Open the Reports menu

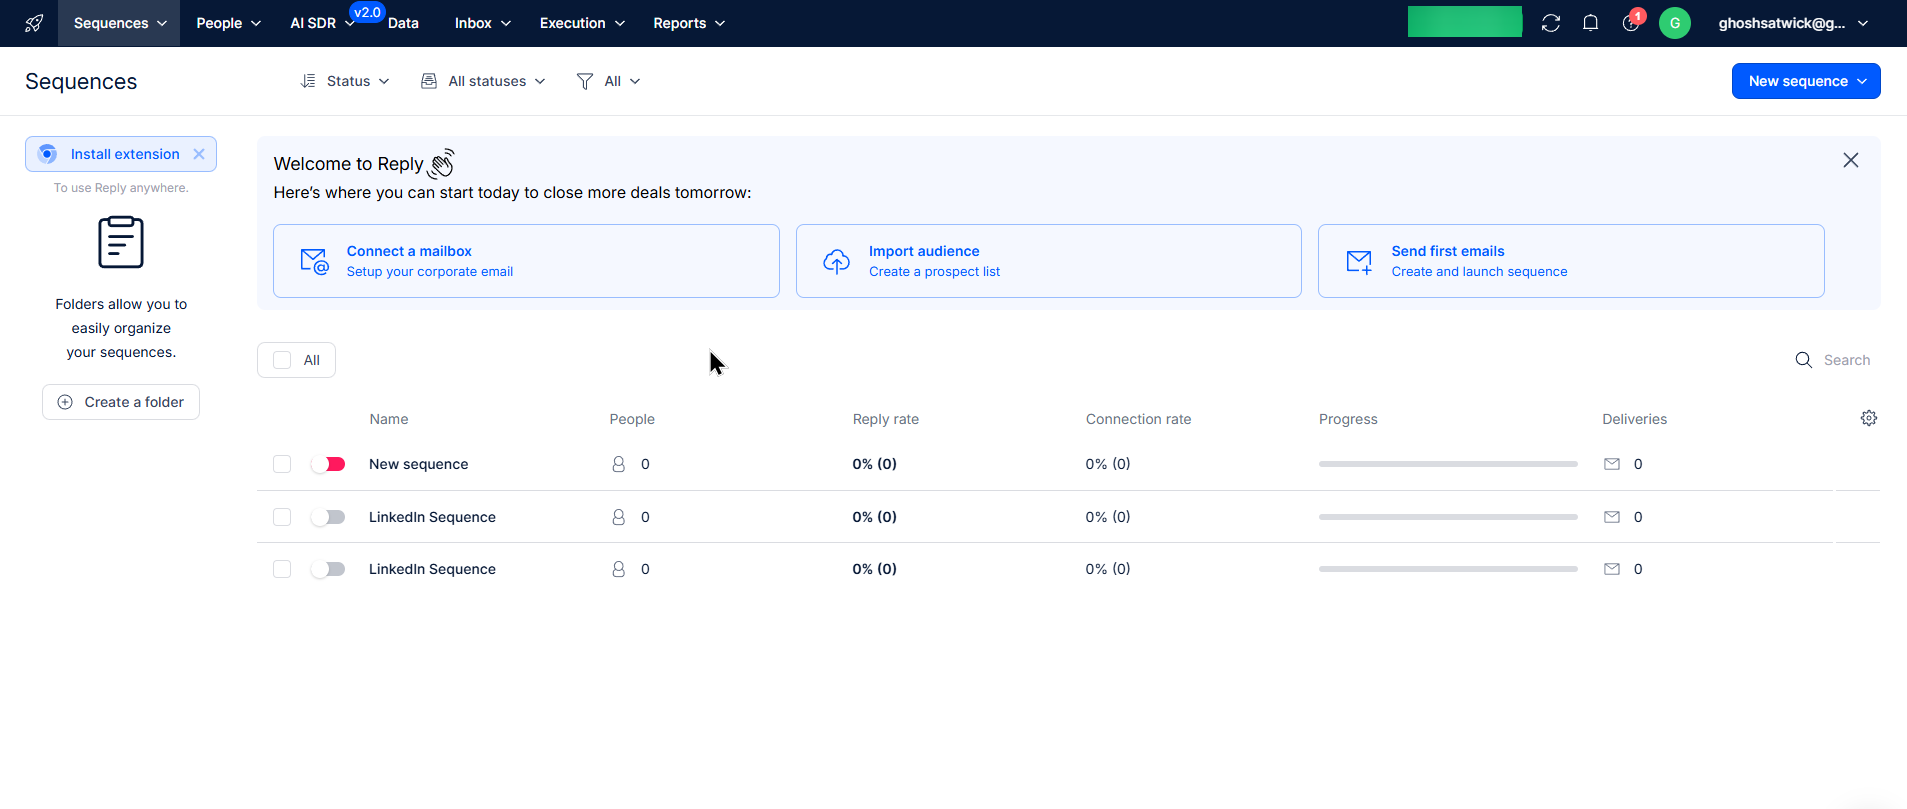click(689, 23)
